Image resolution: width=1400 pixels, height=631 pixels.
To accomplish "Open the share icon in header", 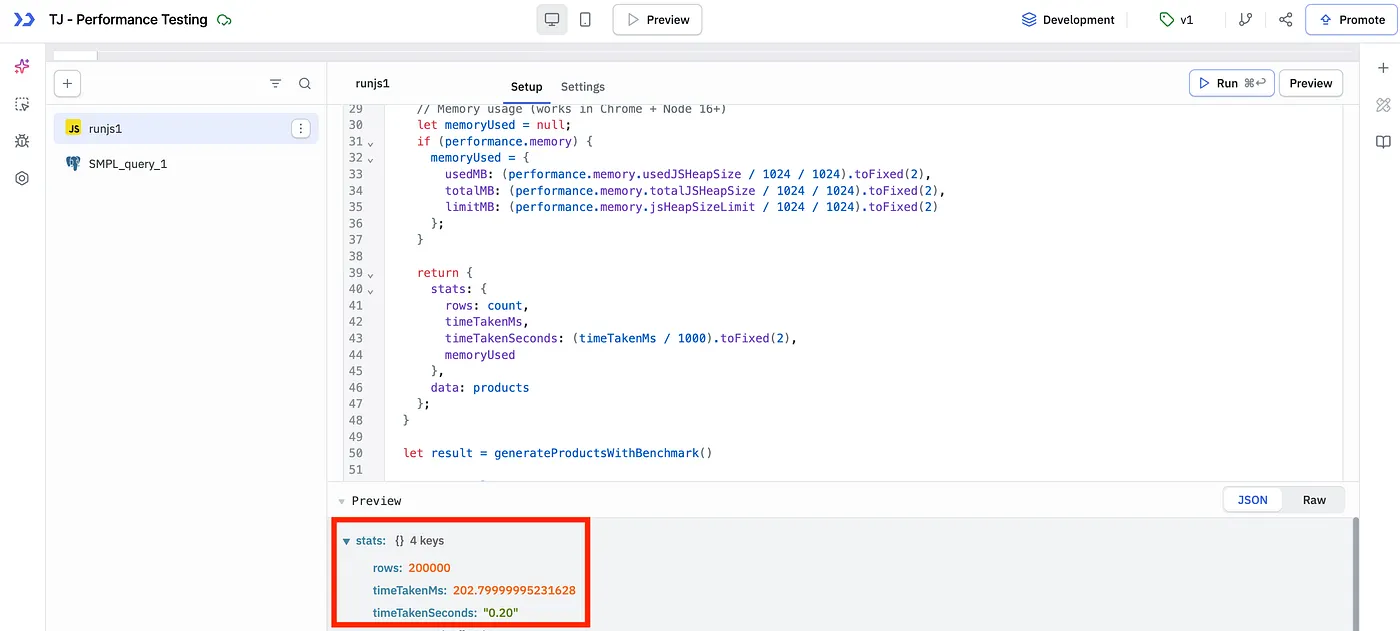I will coord(1286,20).
